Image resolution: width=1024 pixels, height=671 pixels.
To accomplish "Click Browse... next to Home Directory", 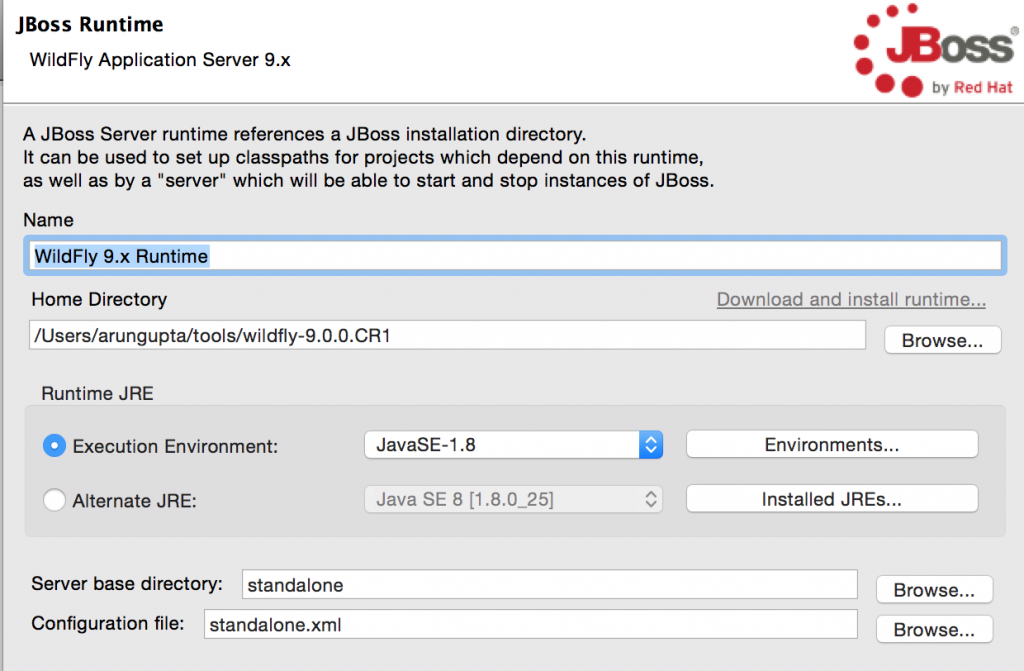I will [942, 340].
